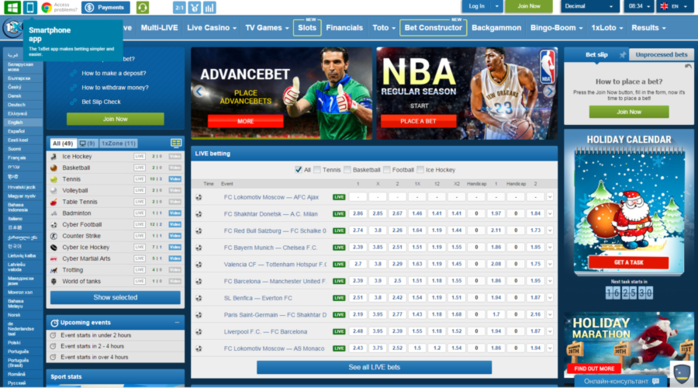Click the green headset support icon
Image resolution: width=698 pixels, height=388 pixels.
142,7
